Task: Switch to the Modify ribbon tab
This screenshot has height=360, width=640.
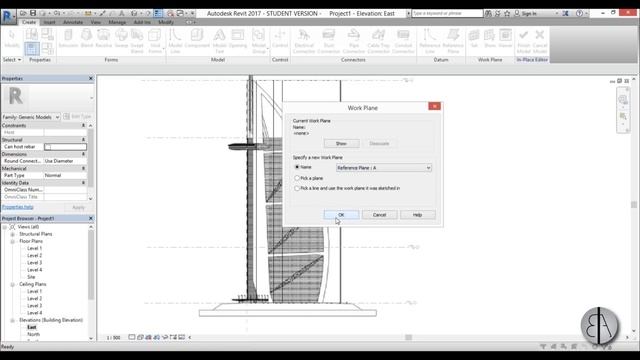Action: point(166,22)
